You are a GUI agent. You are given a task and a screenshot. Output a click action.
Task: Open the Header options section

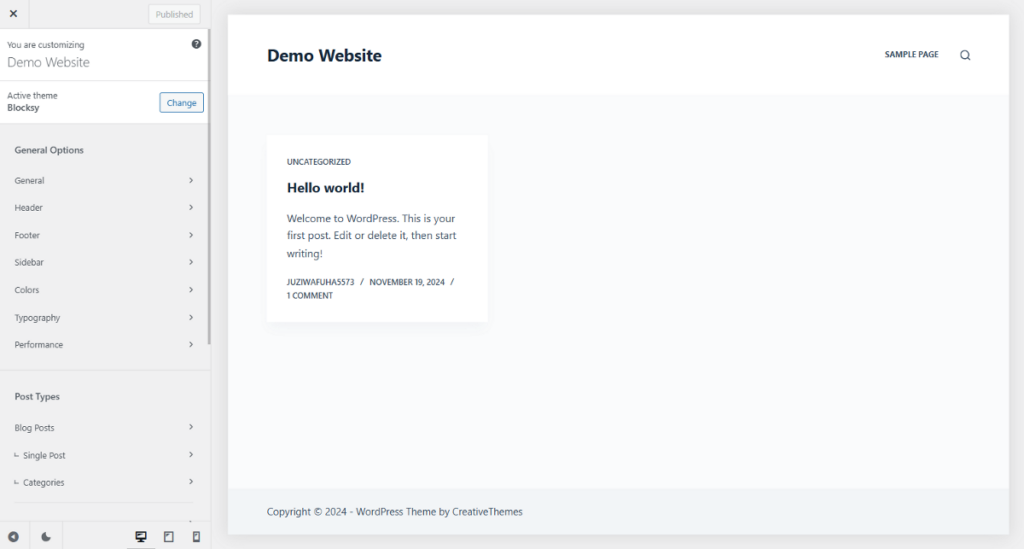[104, 208]
